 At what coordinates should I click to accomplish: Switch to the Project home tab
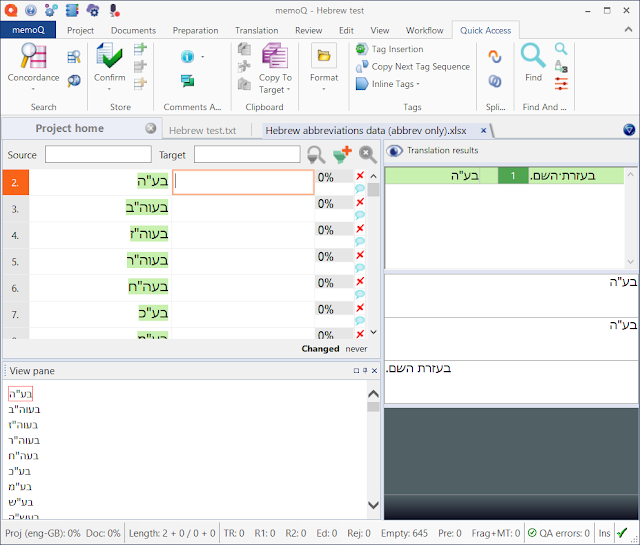[69, 128]
